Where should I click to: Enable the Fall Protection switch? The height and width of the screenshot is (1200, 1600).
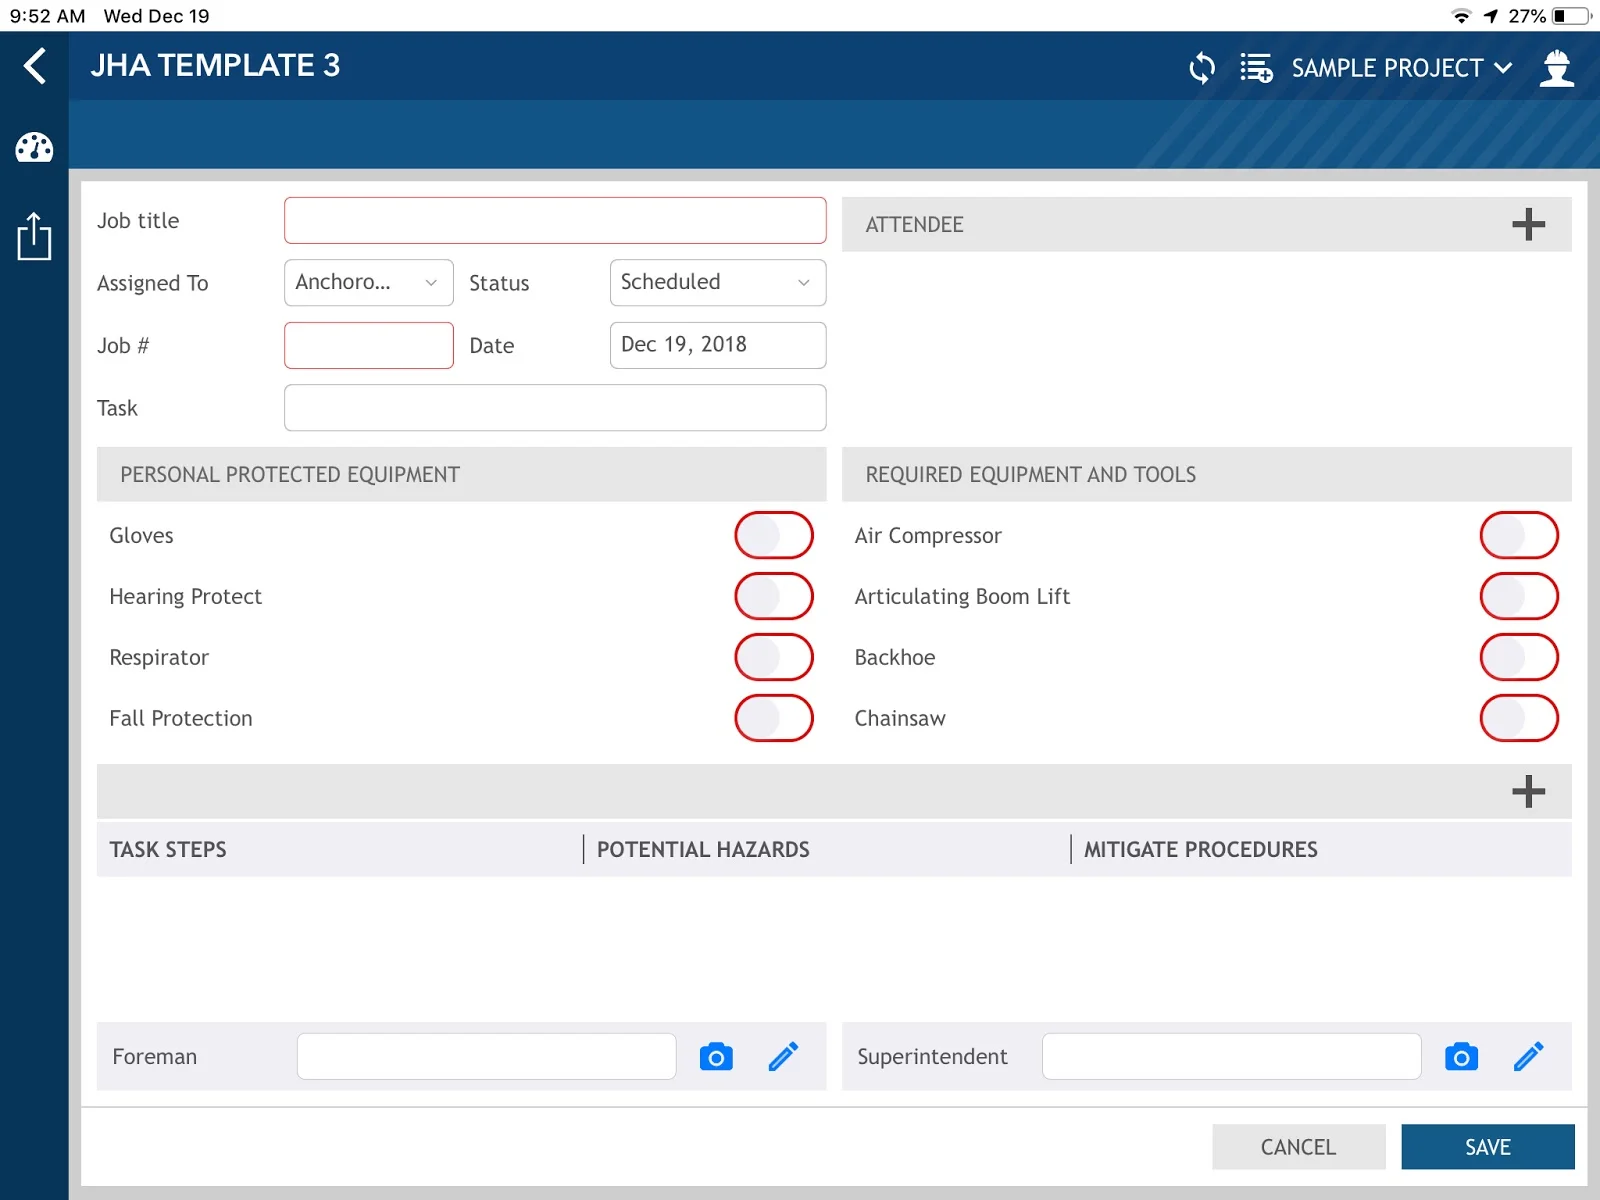point(774,718)
